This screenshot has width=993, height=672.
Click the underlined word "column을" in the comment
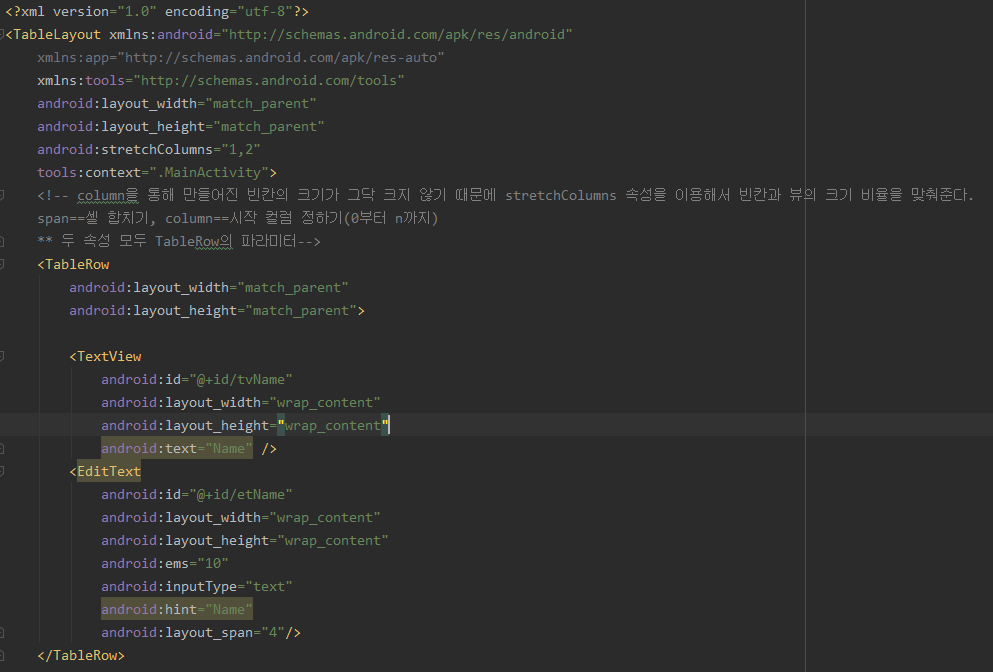point(107,195)
